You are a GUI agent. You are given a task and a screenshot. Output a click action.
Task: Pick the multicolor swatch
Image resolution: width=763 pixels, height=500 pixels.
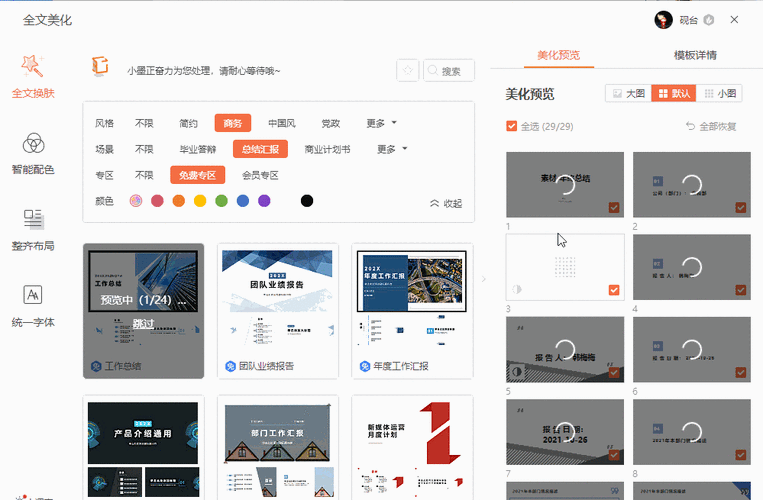(x=136, y=201)
